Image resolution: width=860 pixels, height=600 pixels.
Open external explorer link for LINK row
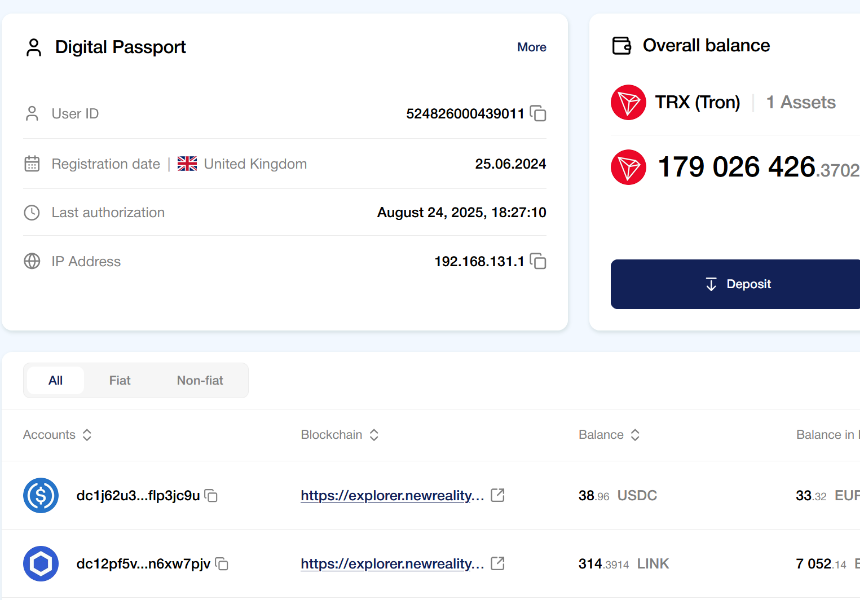click(497, 563)
